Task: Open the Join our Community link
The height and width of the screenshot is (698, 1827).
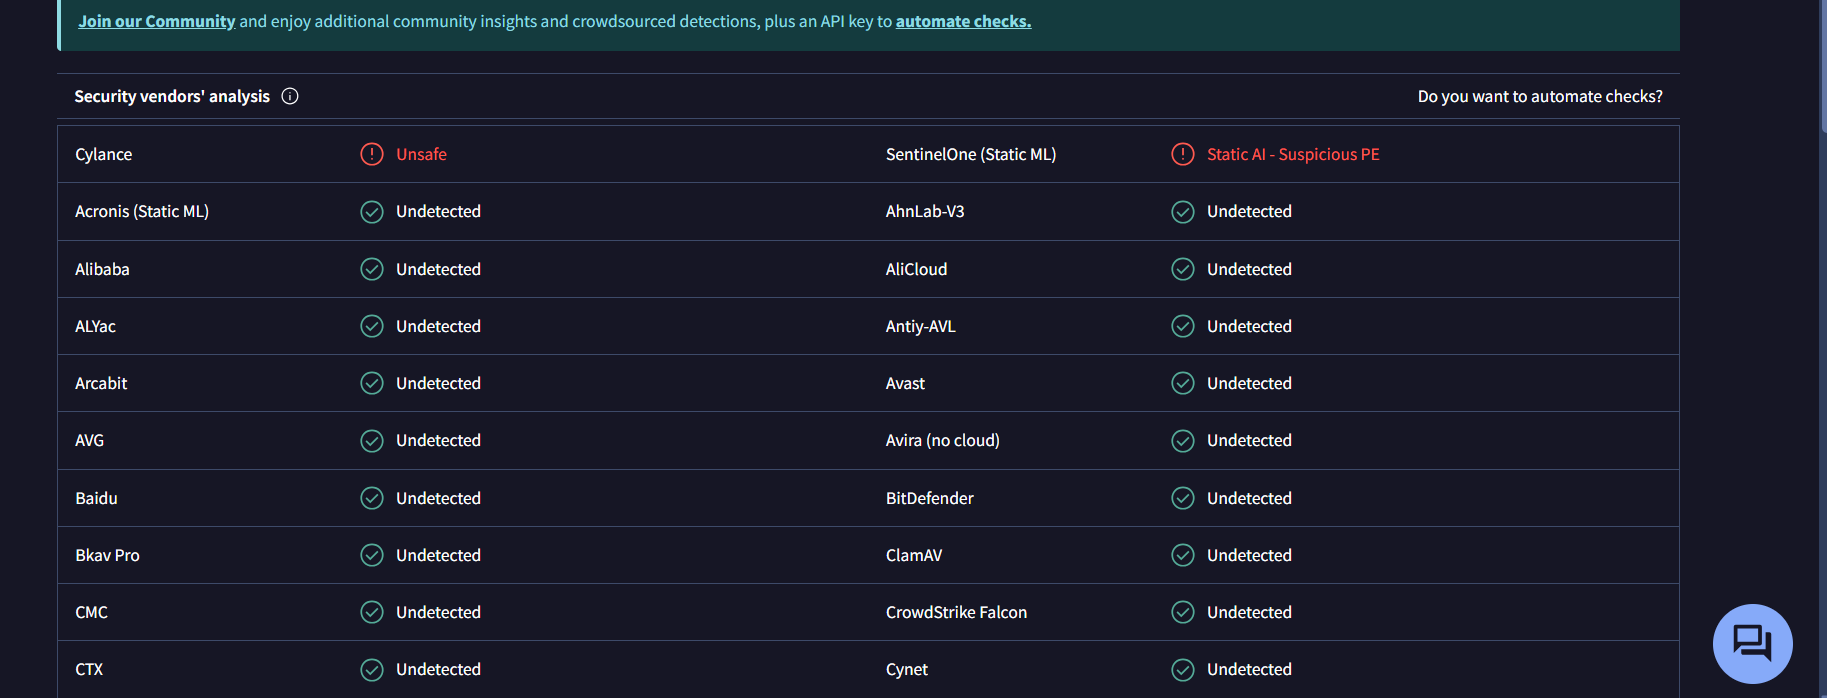Action: click(x=157, y=21)
